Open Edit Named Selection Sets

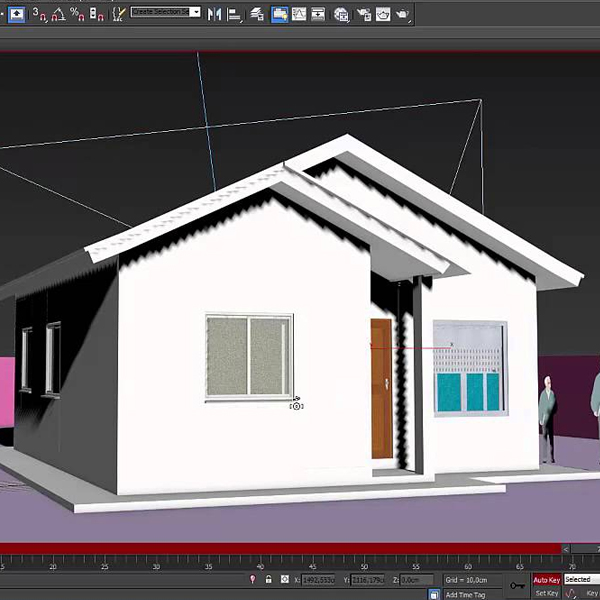point(118,14)
